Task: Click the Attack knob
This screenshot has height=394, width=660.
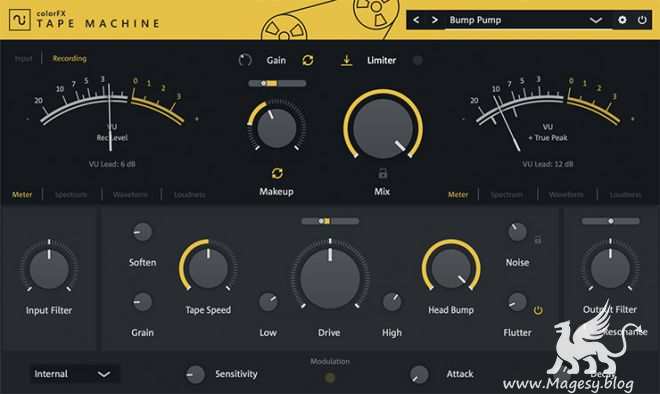Action: [x=419, y=374]
